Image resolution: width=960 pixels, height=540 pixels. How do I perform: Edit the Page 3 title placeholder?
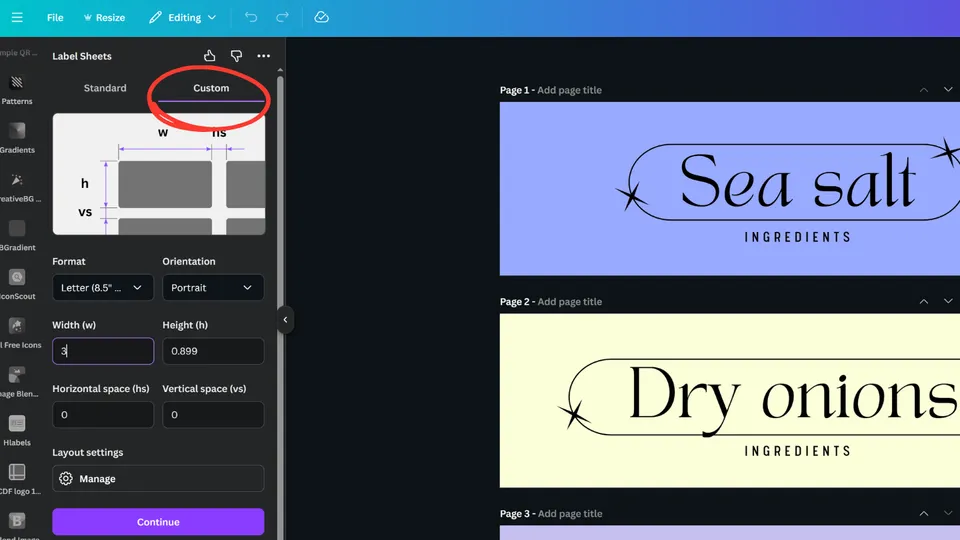point(569,514)
